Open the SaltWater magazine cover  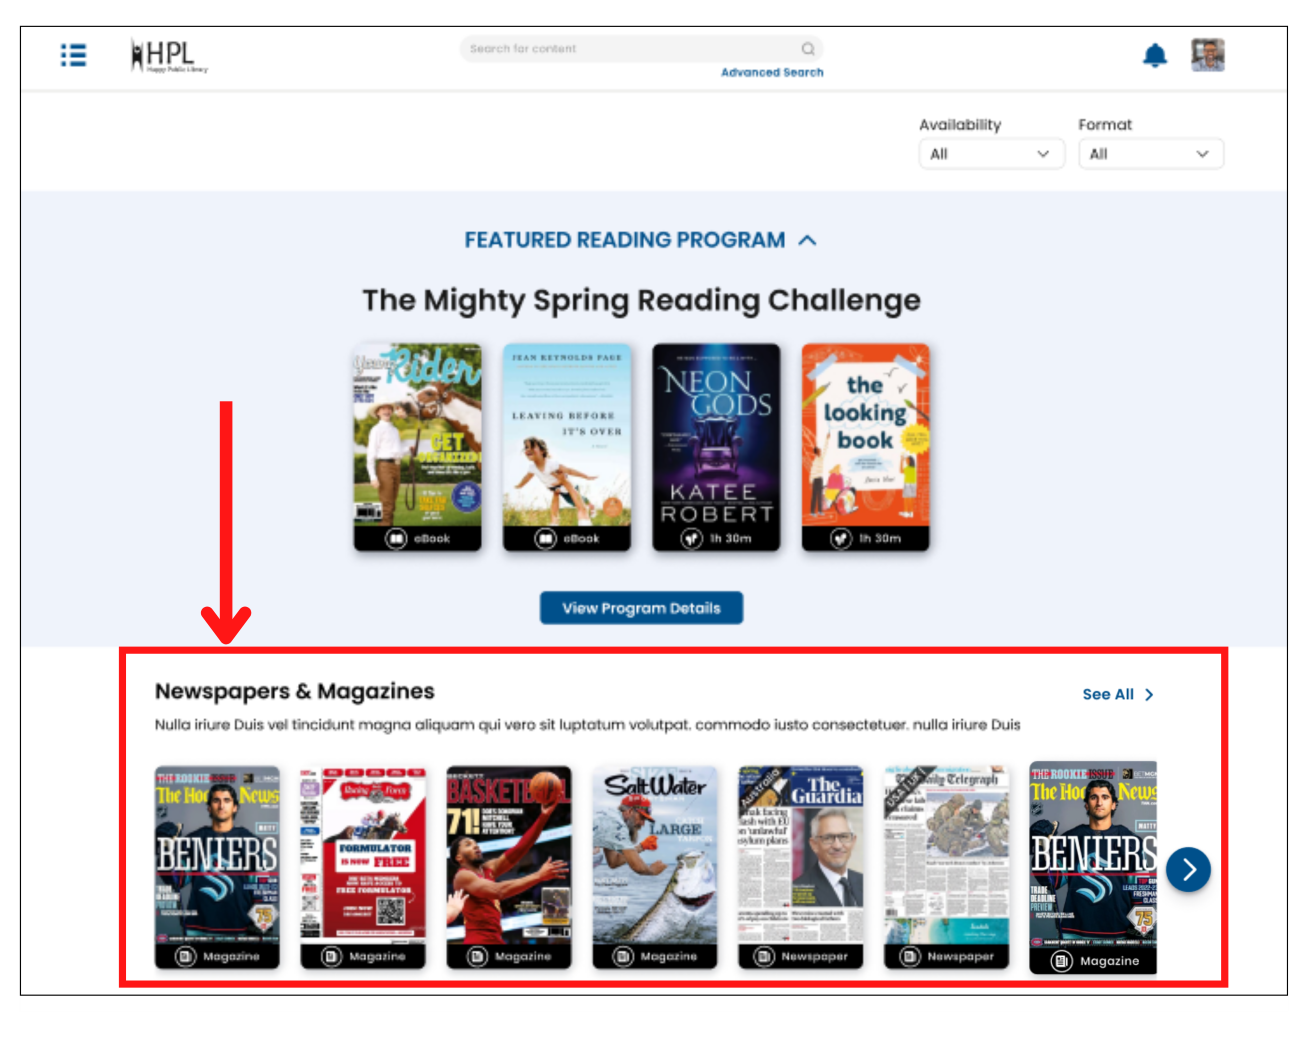(x=655, y=867)
